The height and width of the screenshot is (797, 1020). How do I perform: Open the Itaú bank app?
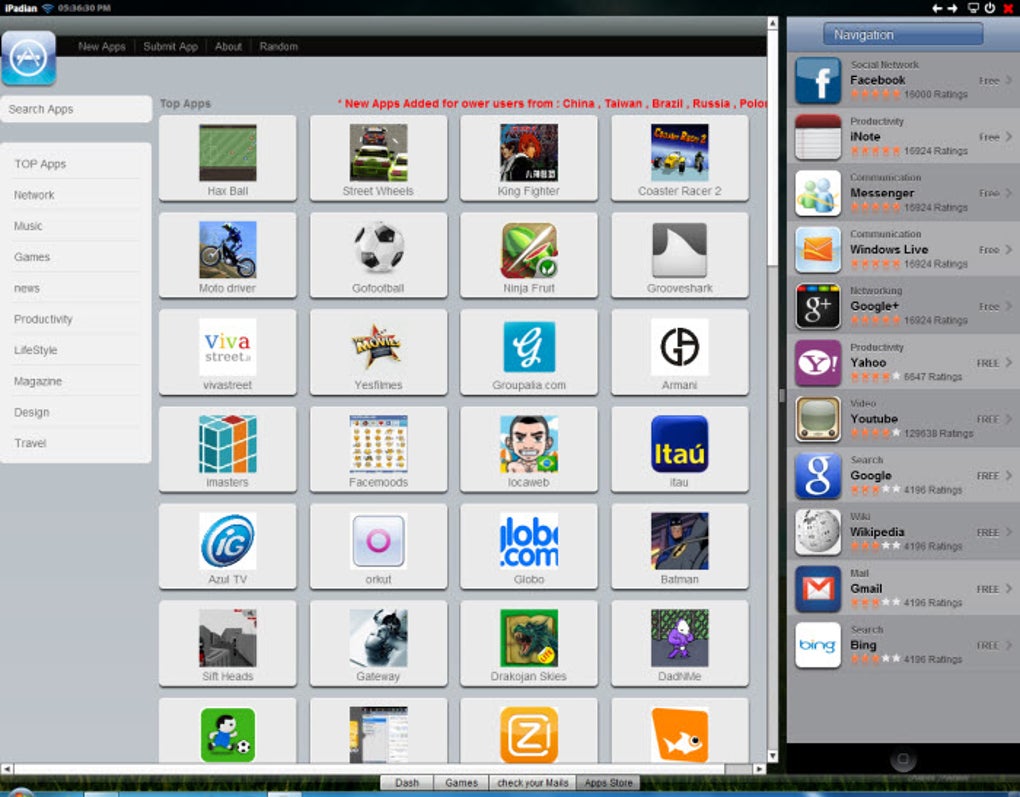click(x=680, y=449)
